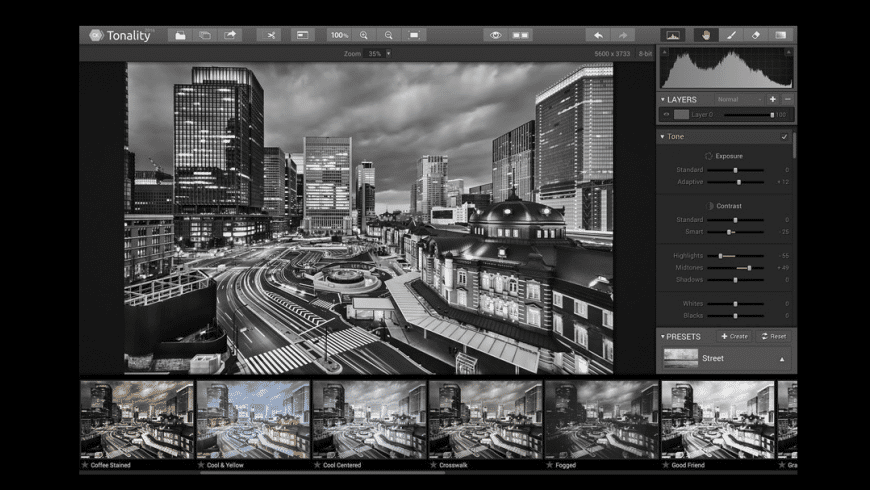Click the Zoom Out magnifier
The height and width of the screenshot is (490, 870).
(389, 35)
